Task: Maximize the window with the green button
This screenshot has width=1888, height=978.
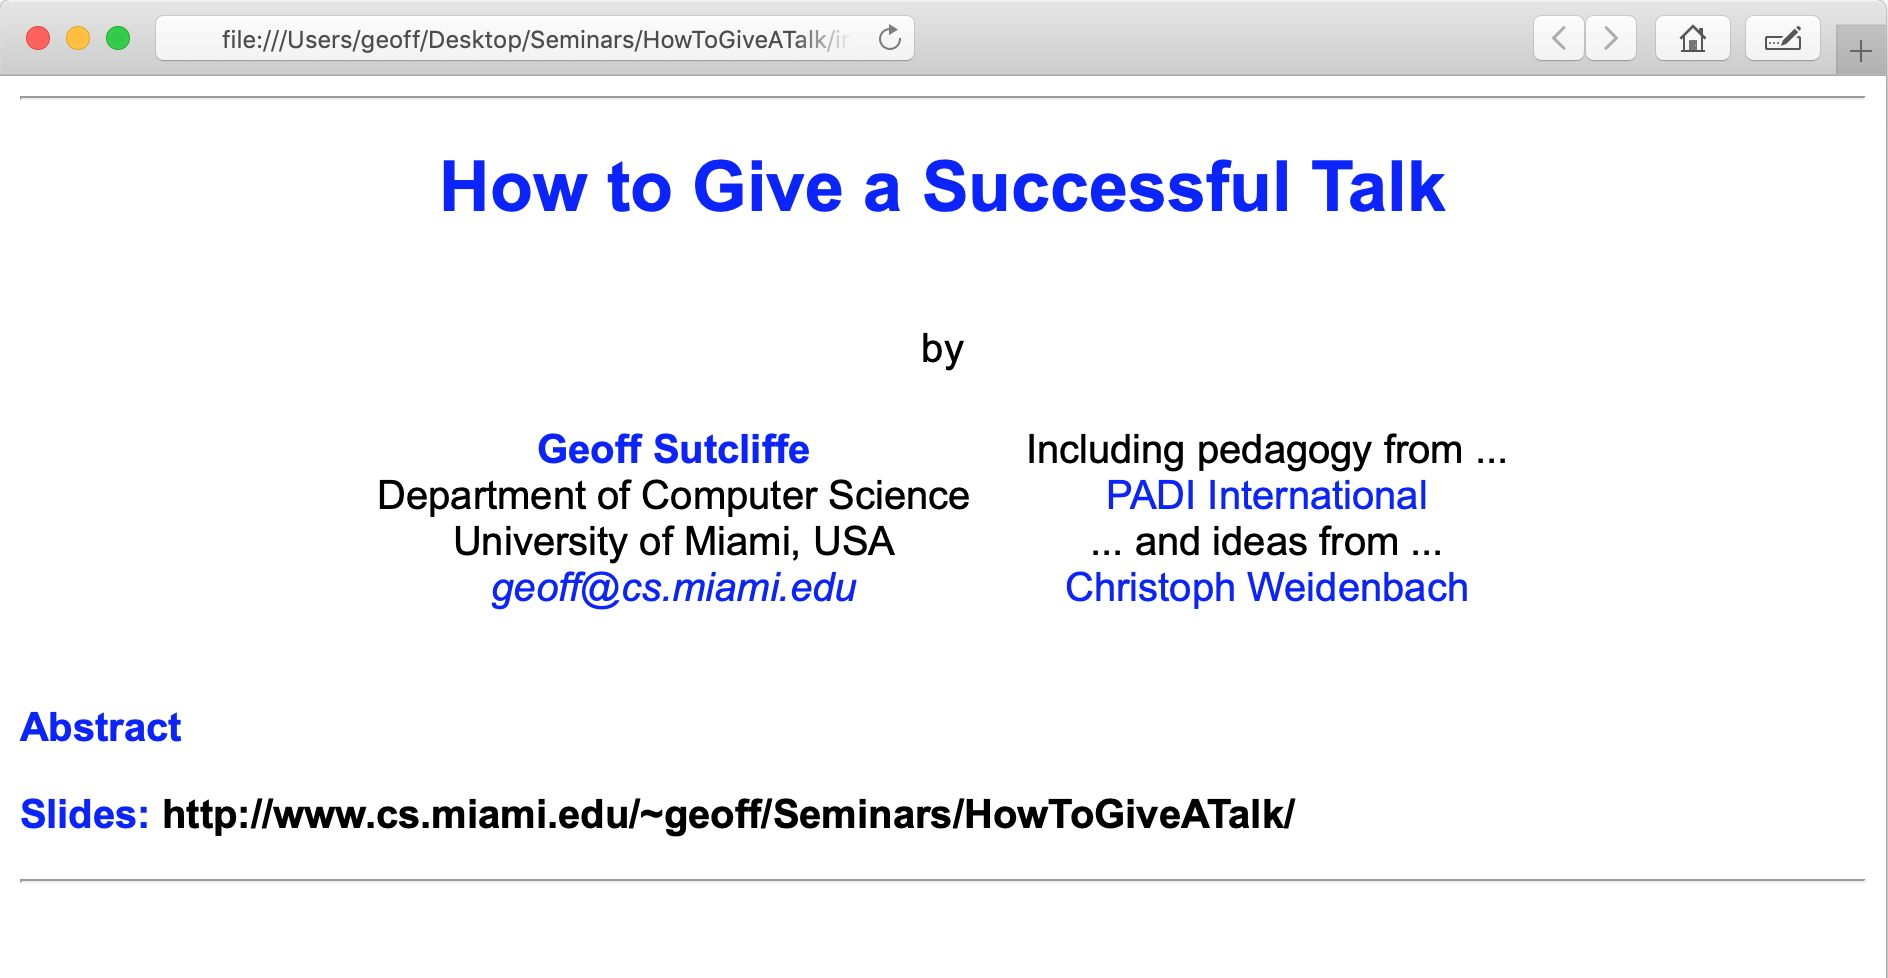Action: point(118,39)
